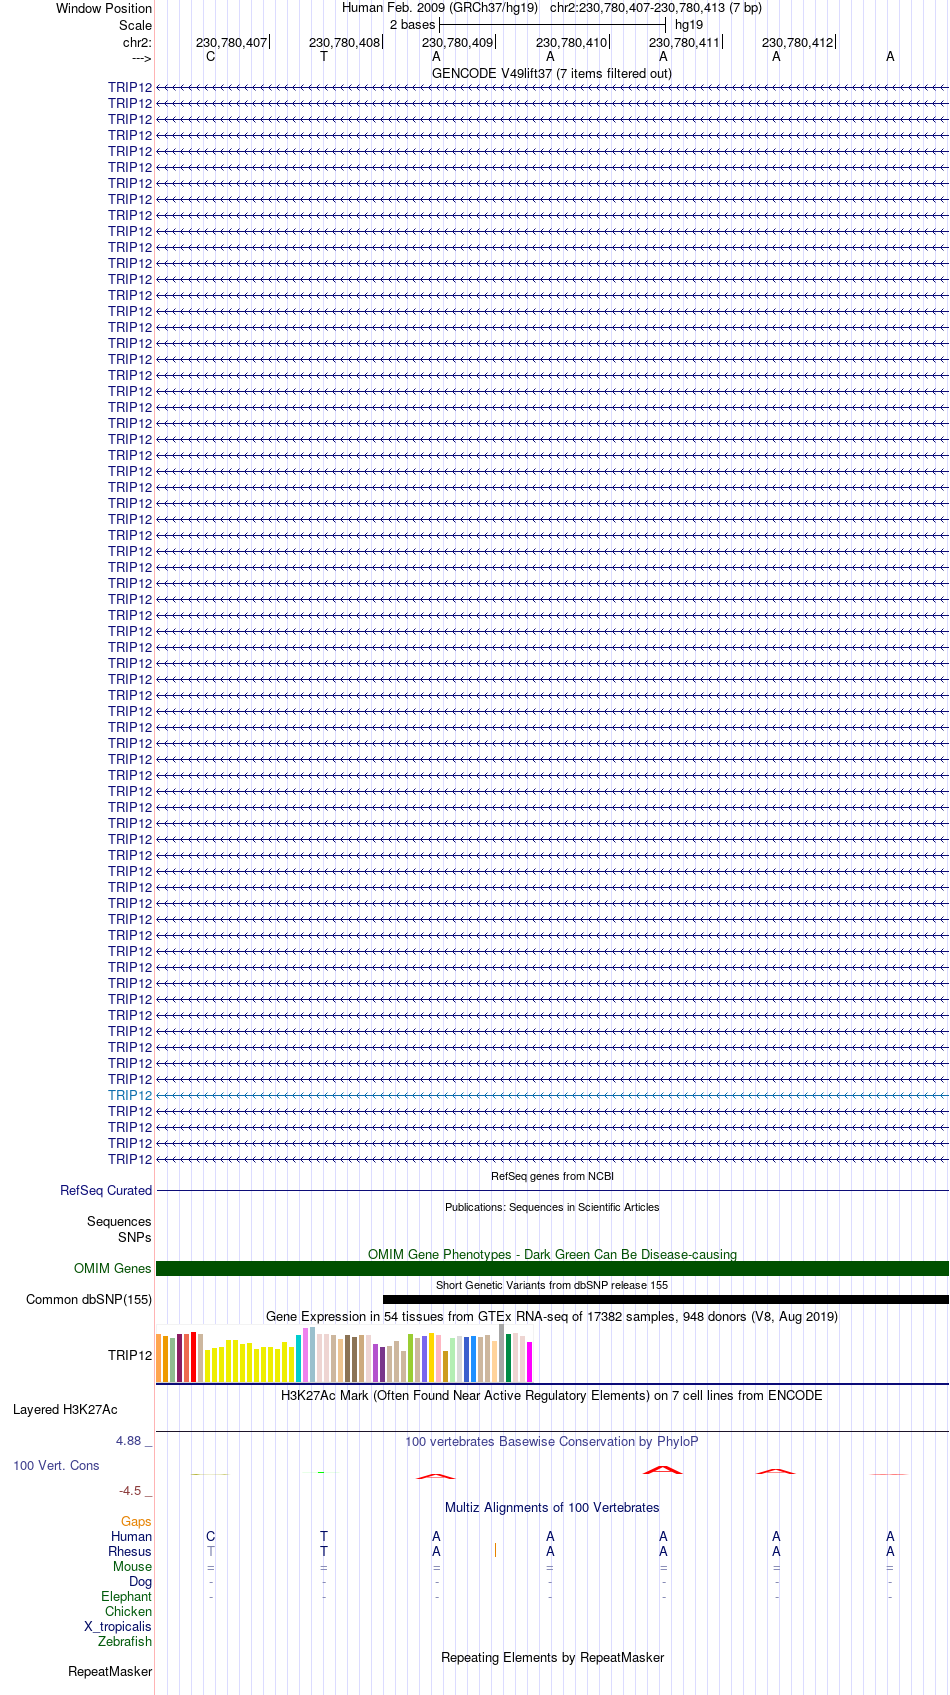950x1695 pixels.
Task: Open the GTEx Gene Expression track title
Action: pyautogui.click(x=552, y=1316)
